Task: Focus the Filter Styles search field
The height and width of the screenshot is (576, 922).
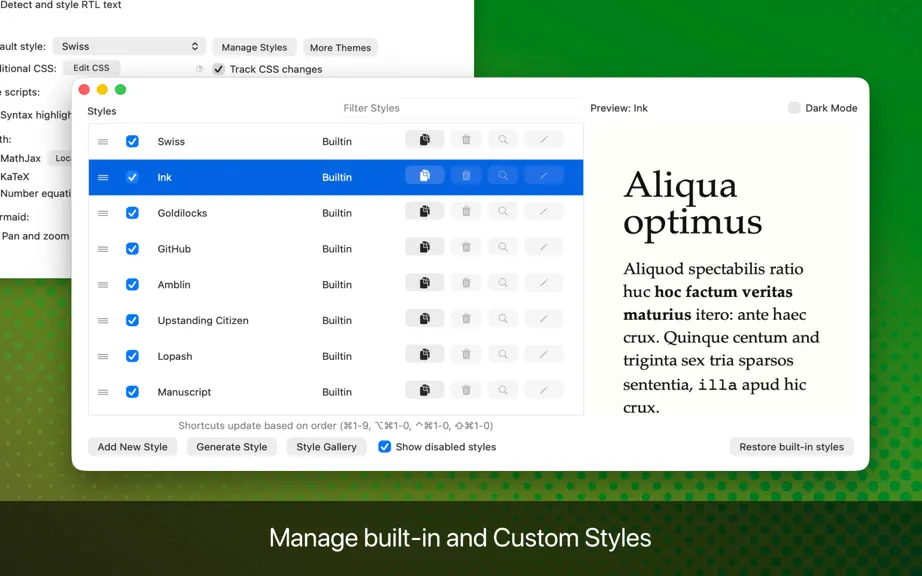Action: (x=460, y=108)
